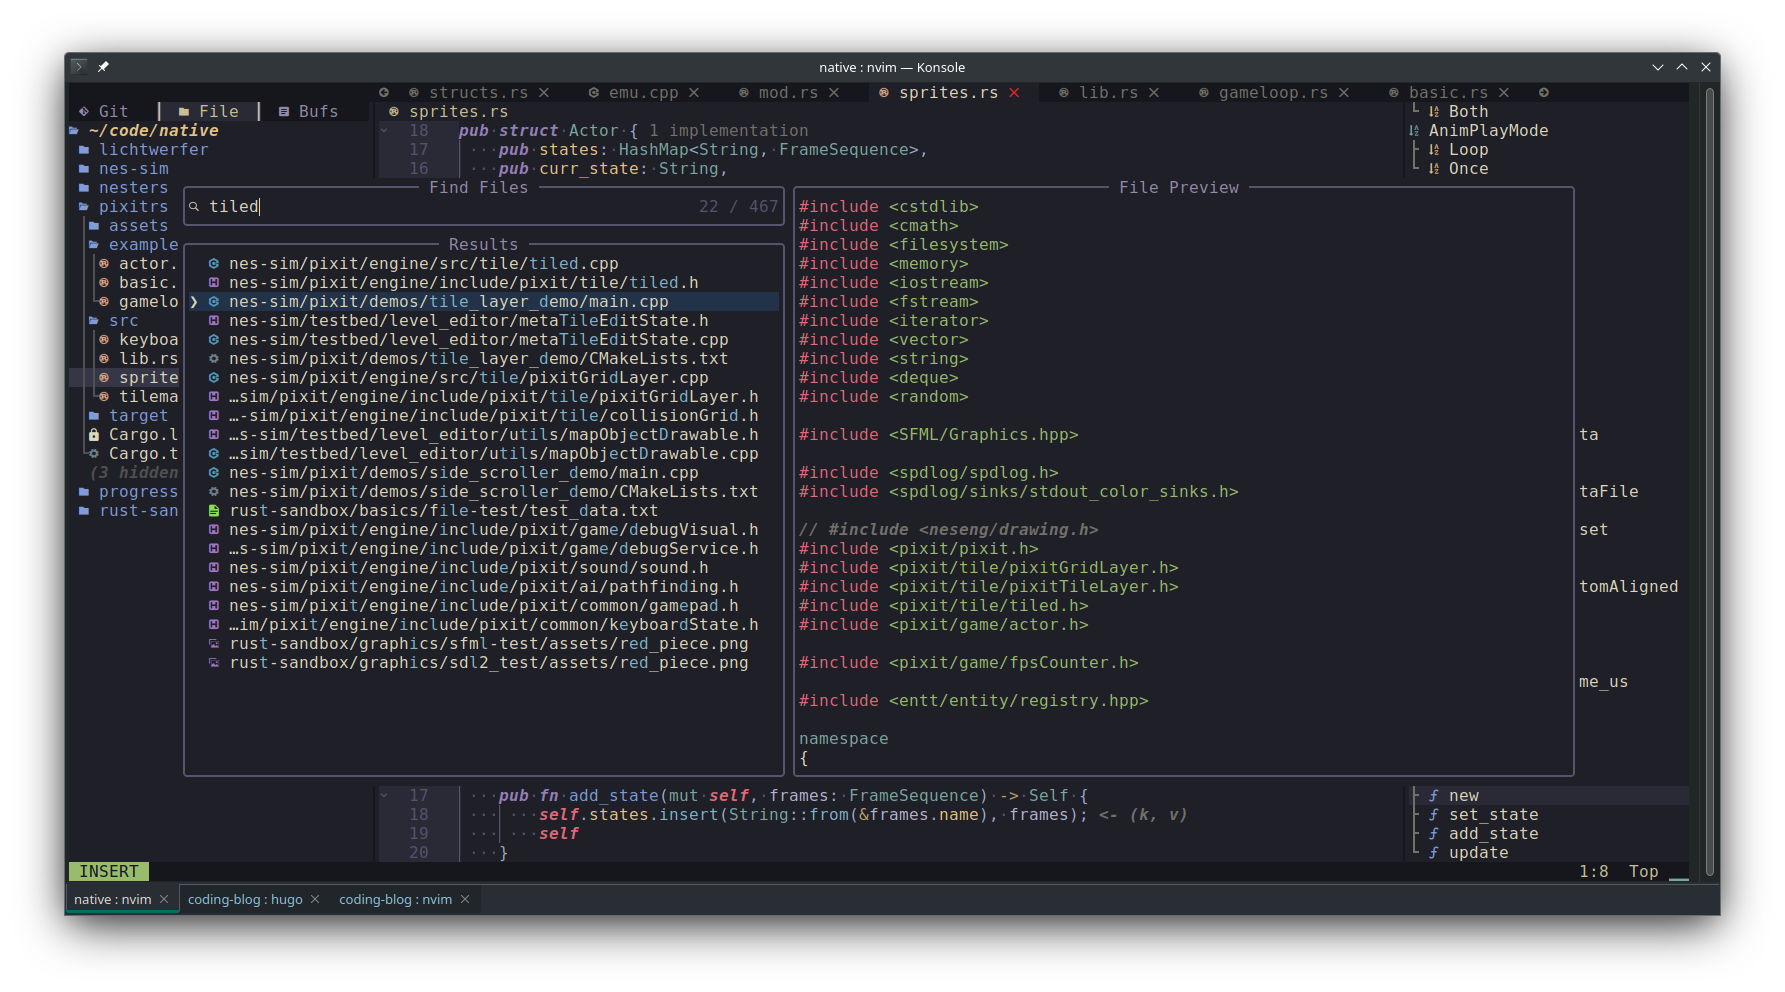Click the function icon beside add_state in outline
This screenshot has height=992, width=1785.
(1434, 834)
